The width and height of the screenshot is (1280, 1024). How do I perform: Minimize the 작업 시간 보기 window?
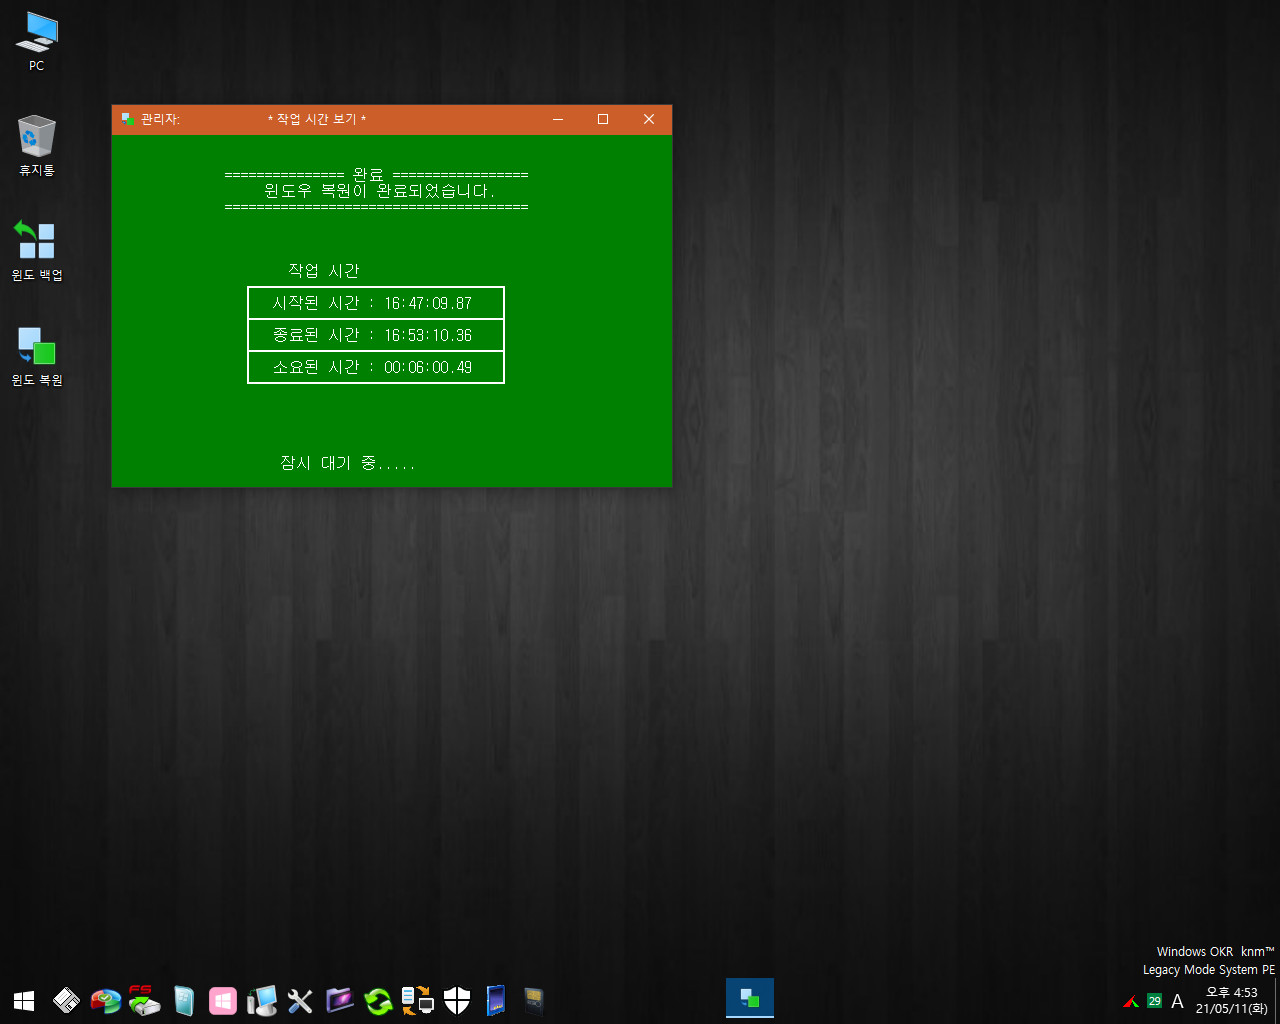click(x=558, y=119)
